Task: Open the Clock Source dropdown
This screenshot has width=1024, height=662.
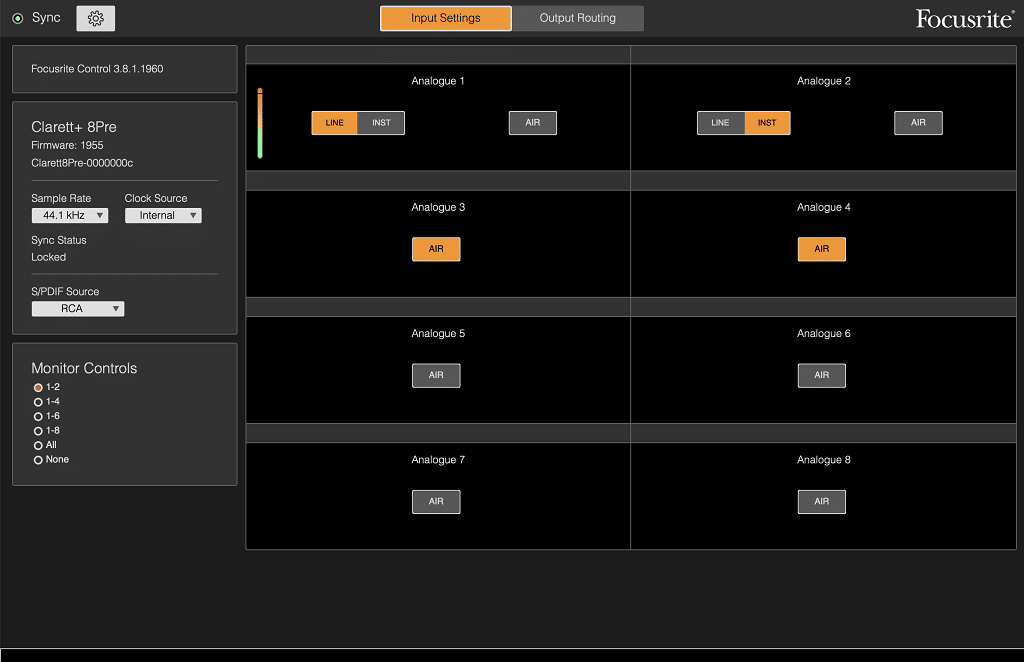Action: 163,215
